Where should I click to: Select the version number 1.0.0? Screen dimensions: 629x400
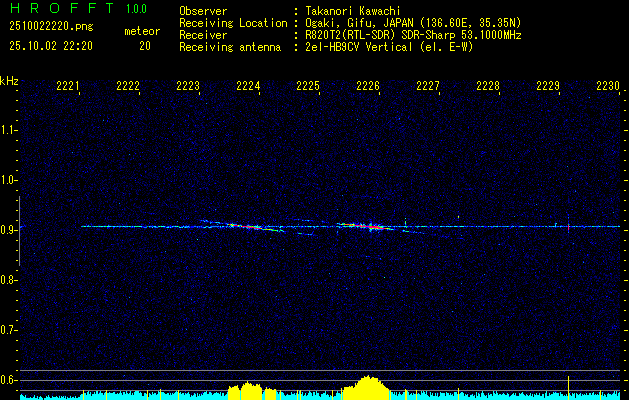click(x=136, y=9)
